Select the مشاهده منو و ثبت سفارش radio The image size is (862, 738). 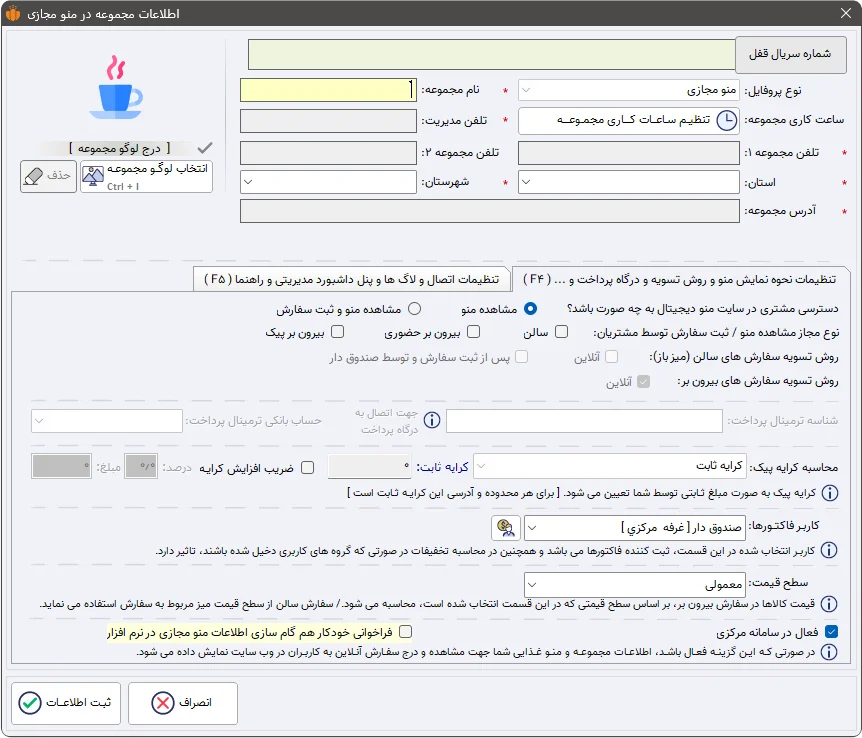pos(415,309)
